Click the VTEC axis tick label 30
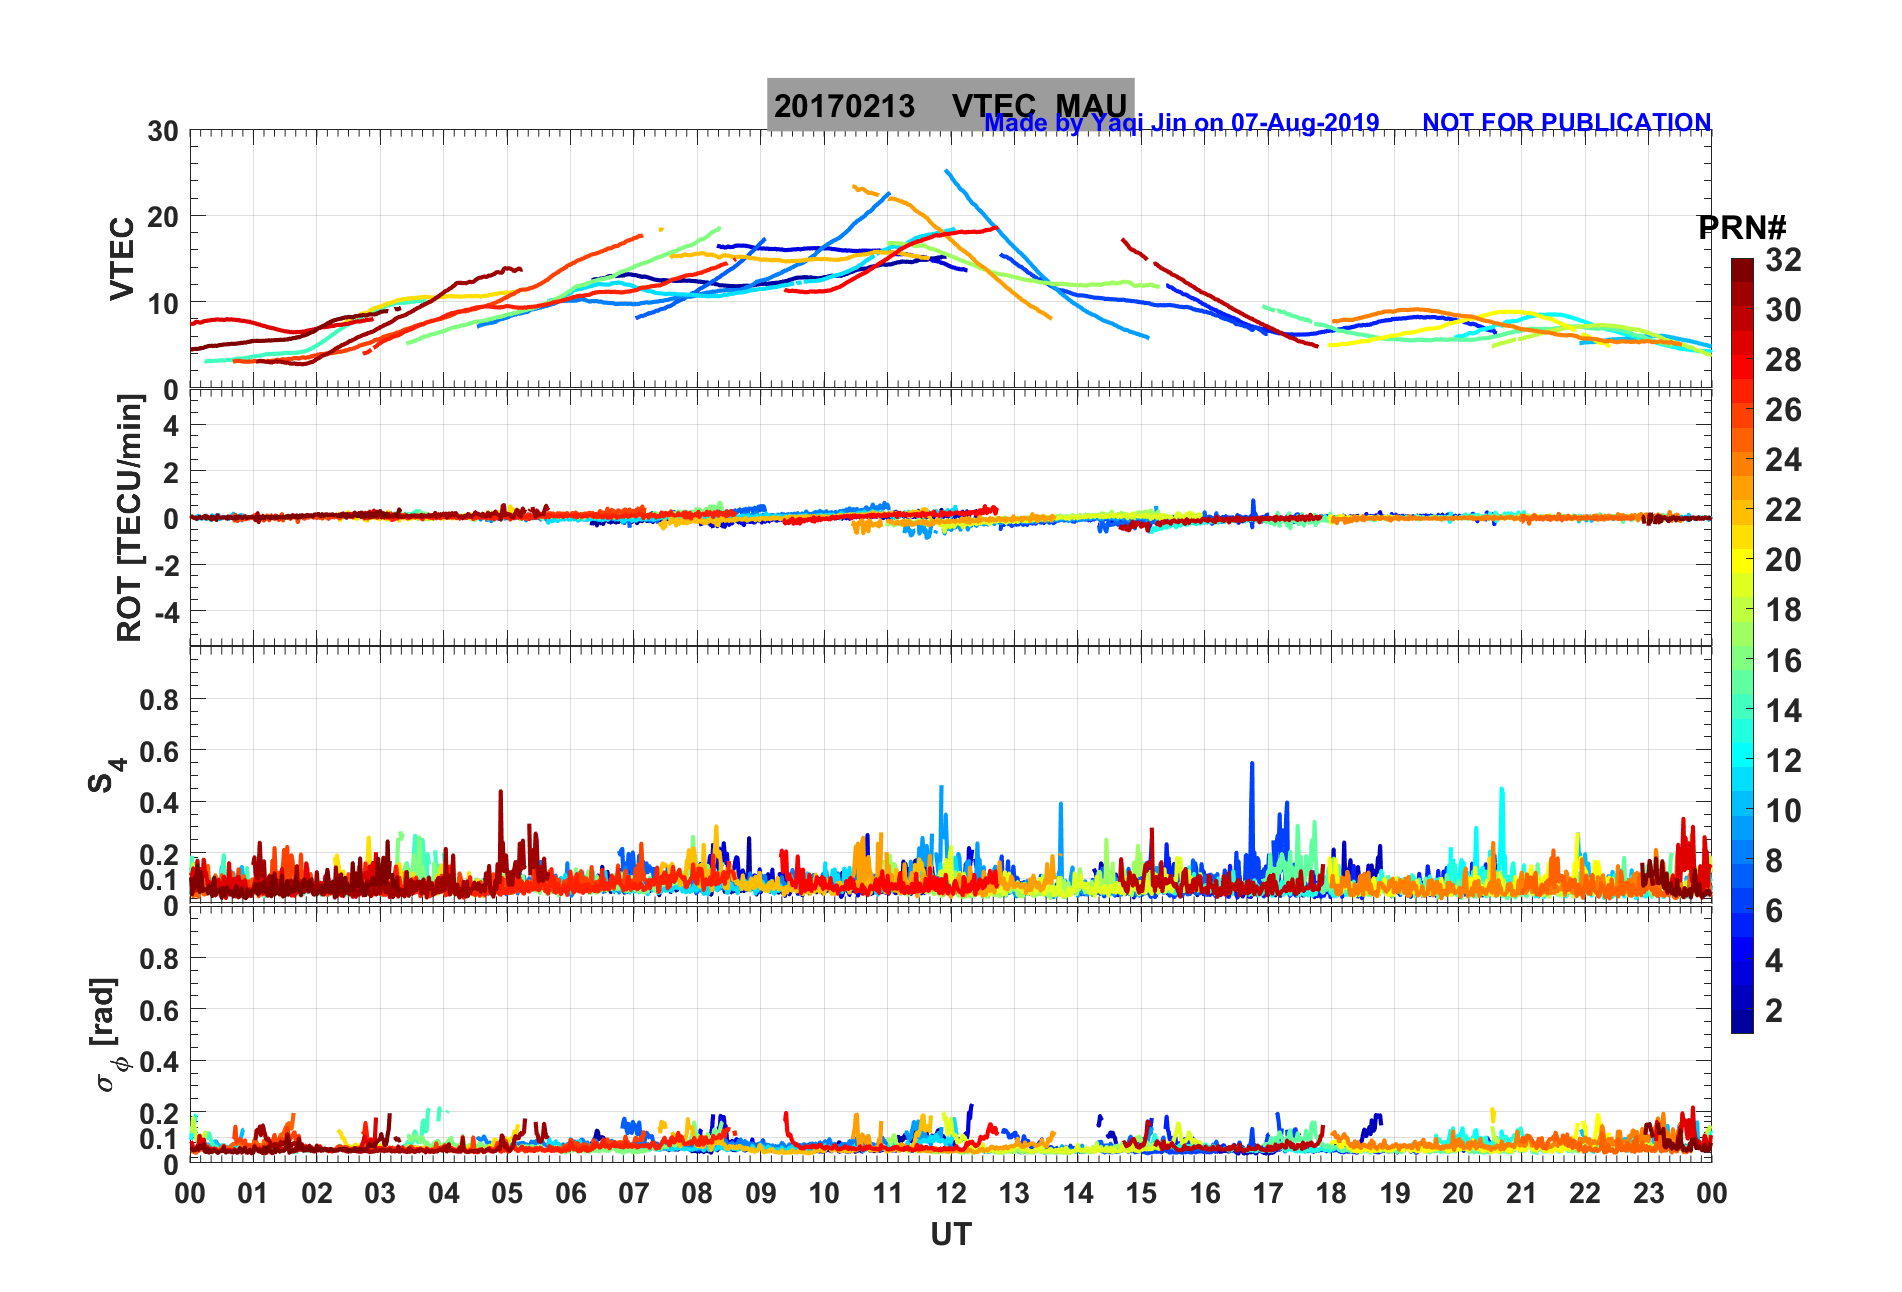This screenshot has height=1292, width=1902. 163,132
